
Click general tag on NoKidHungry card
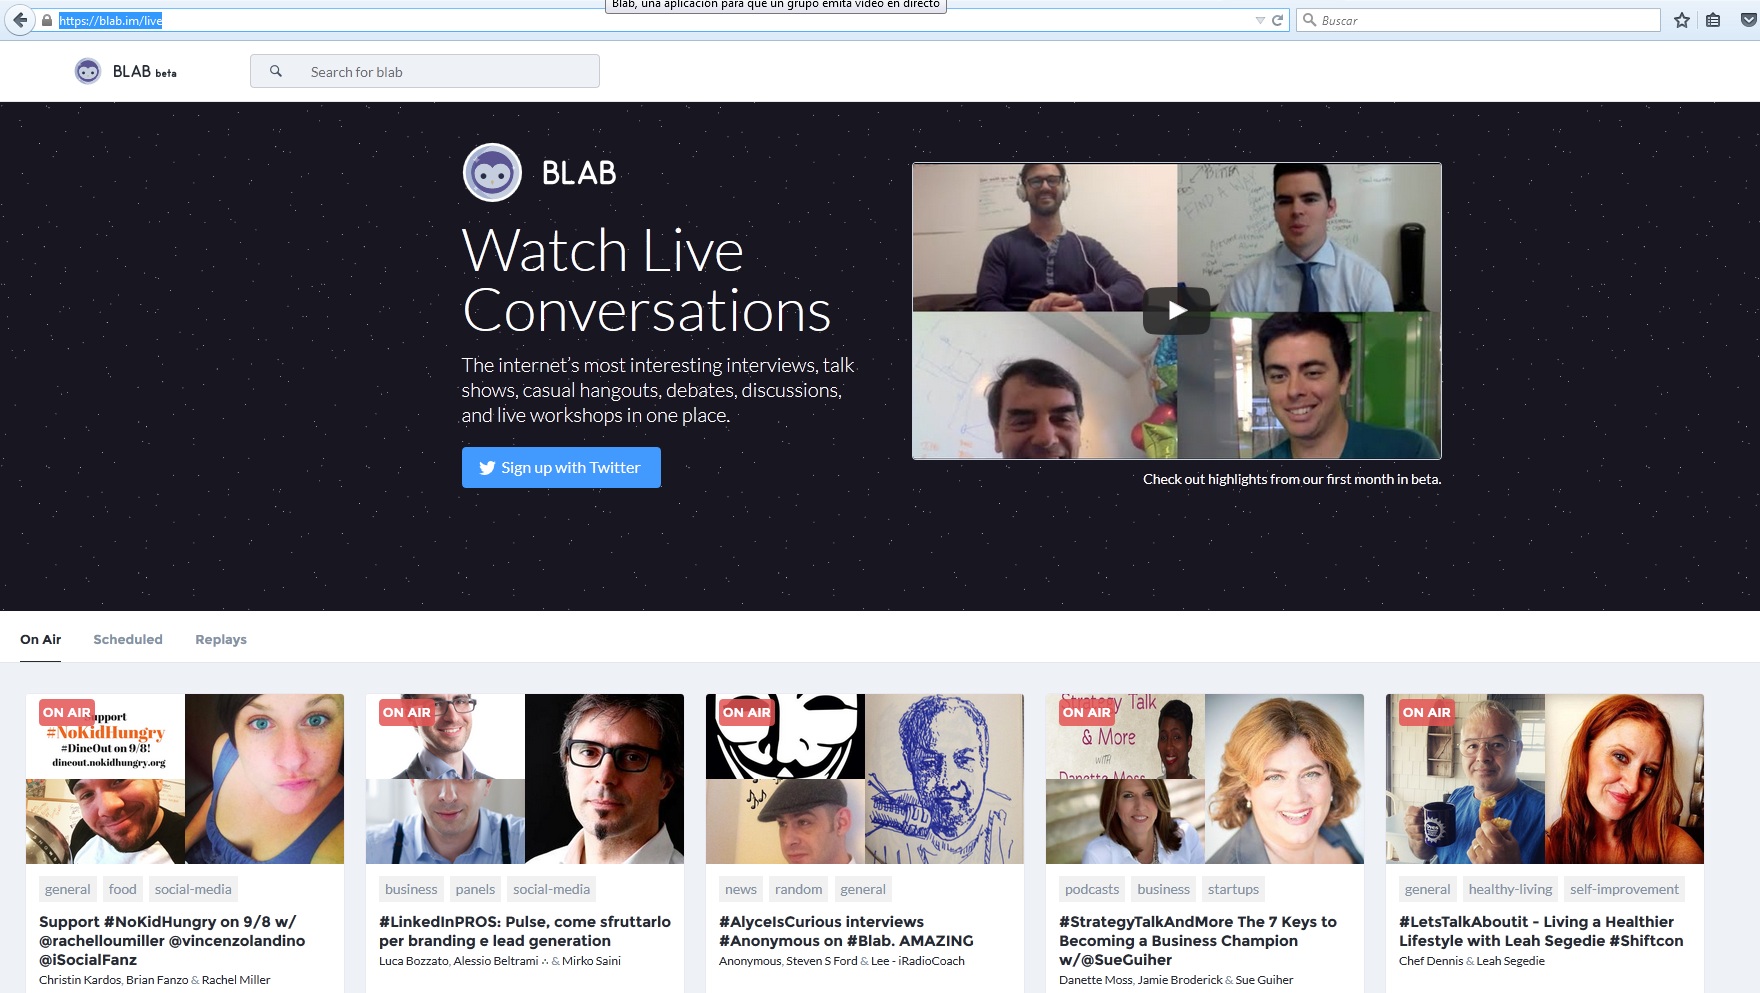(68, 889)
